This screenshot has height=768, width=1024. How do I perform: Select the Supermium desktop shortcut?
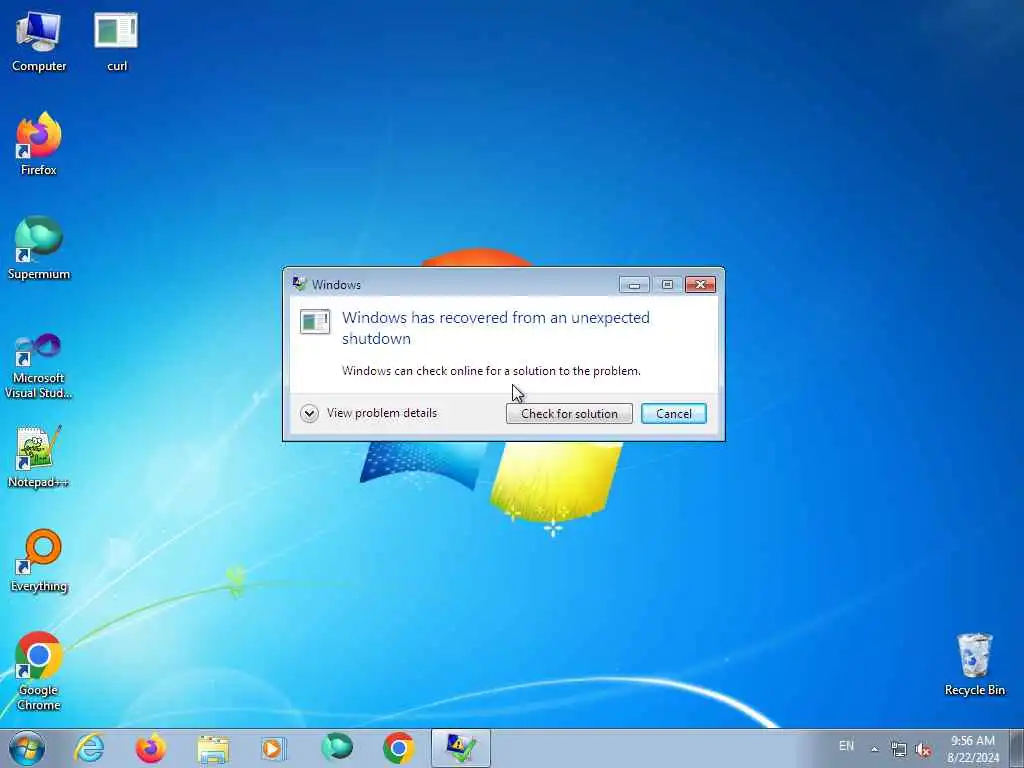pyautogui.click(x=39, y=248)
